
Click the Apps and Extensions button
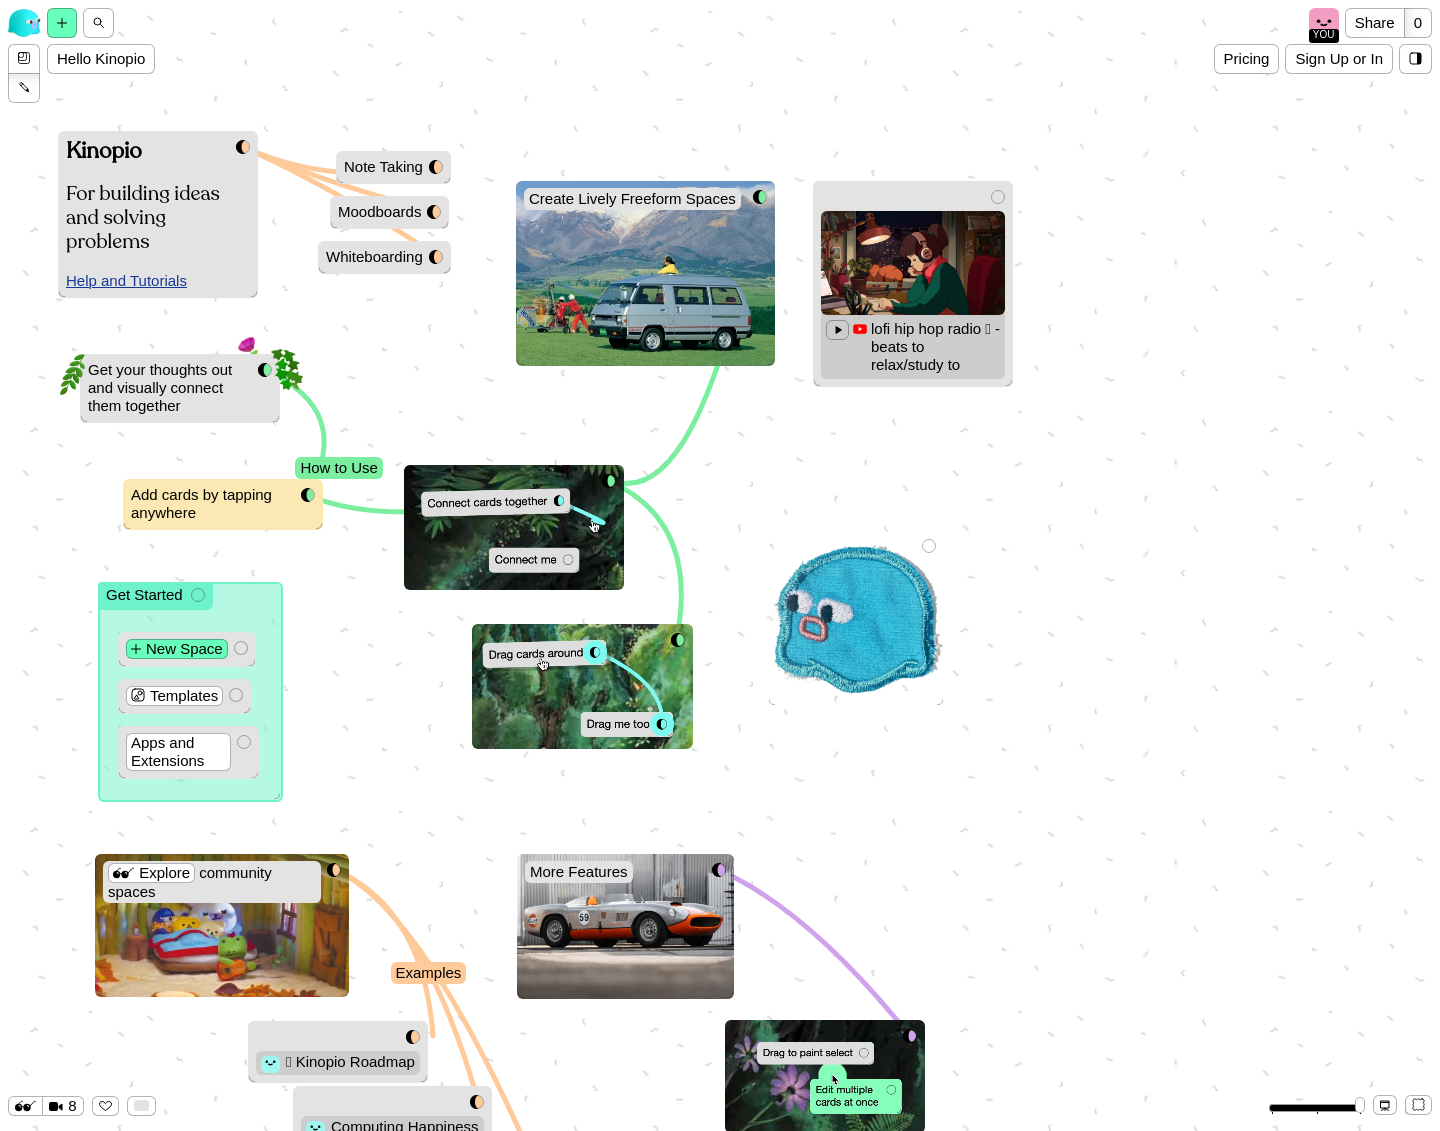(x=178, y=752)
